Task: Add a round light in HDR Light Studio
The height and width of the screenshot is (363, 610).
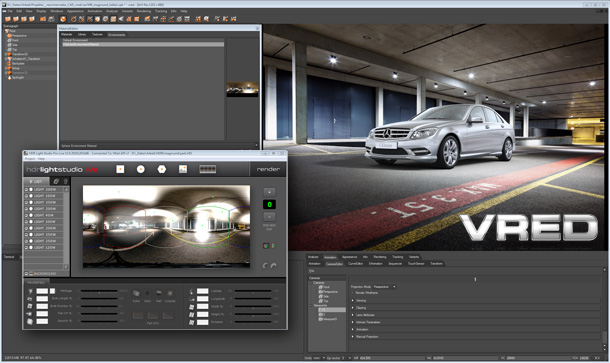Action: 141,169
